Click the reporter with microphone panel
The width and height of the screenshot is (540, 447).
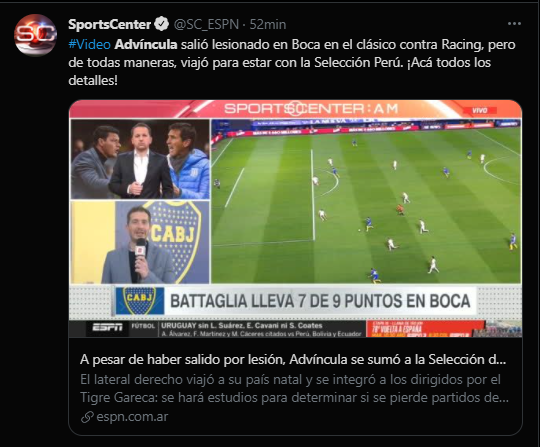click(140, 242)
